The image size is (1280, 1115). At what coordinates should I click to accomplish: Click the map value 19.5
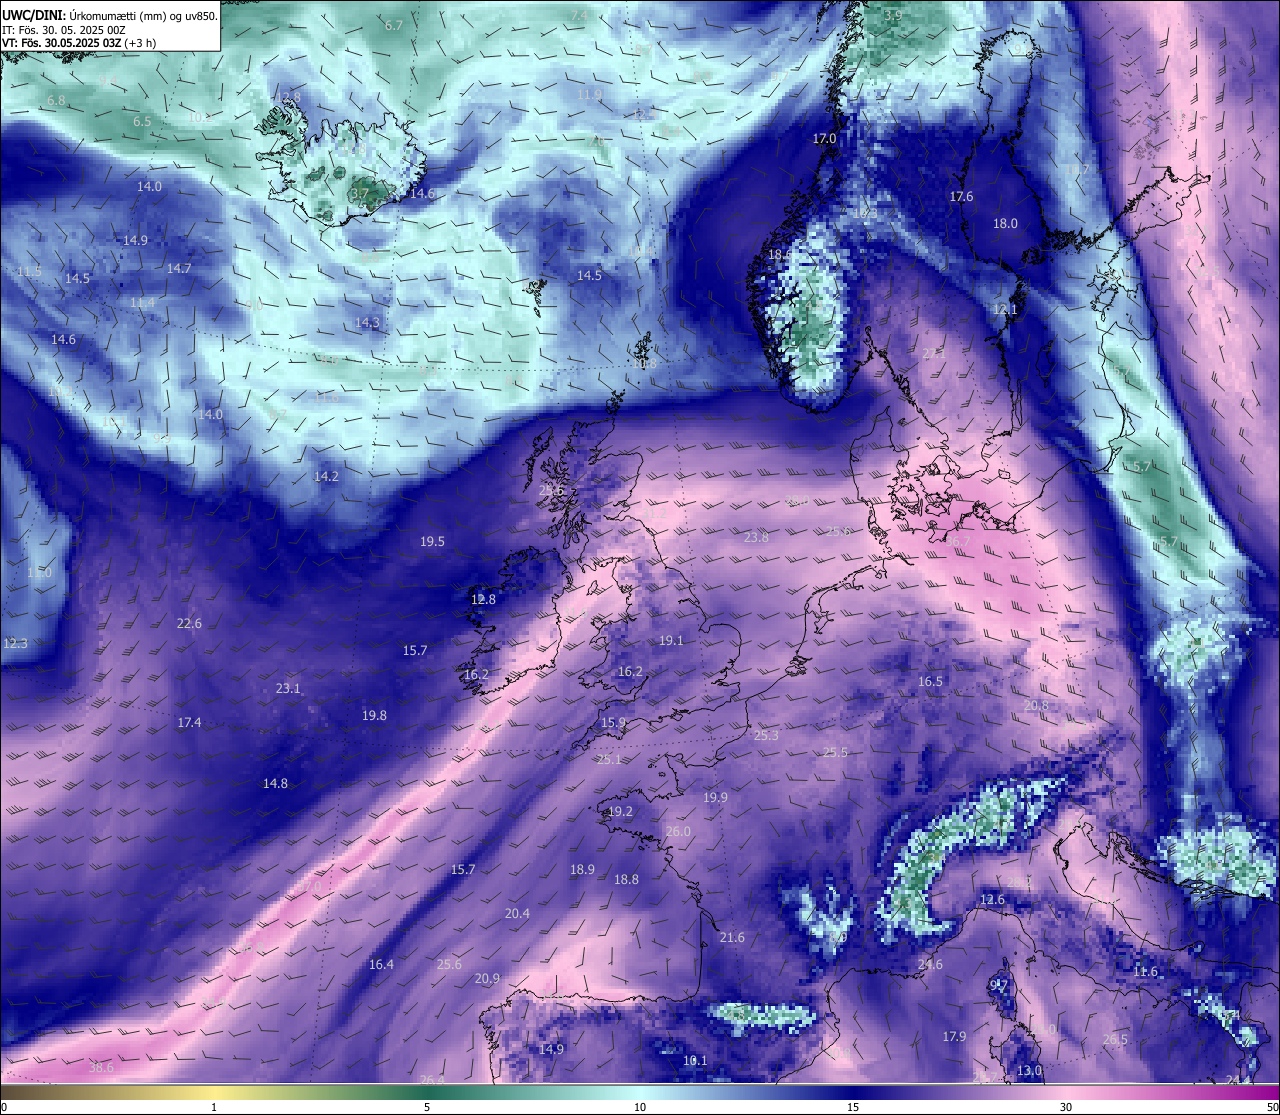(x=432, y=541)
